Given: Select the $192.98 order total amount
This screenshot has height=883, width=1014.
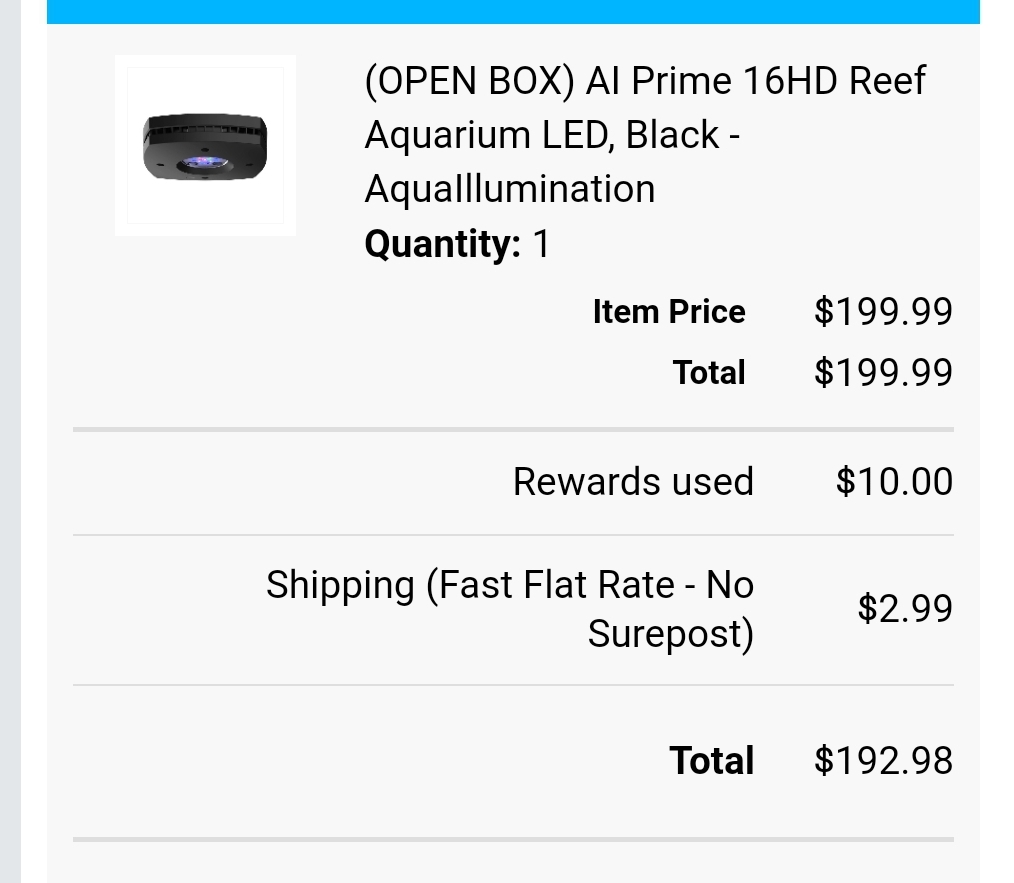Looking at the screenshot, I should point(883,761).
